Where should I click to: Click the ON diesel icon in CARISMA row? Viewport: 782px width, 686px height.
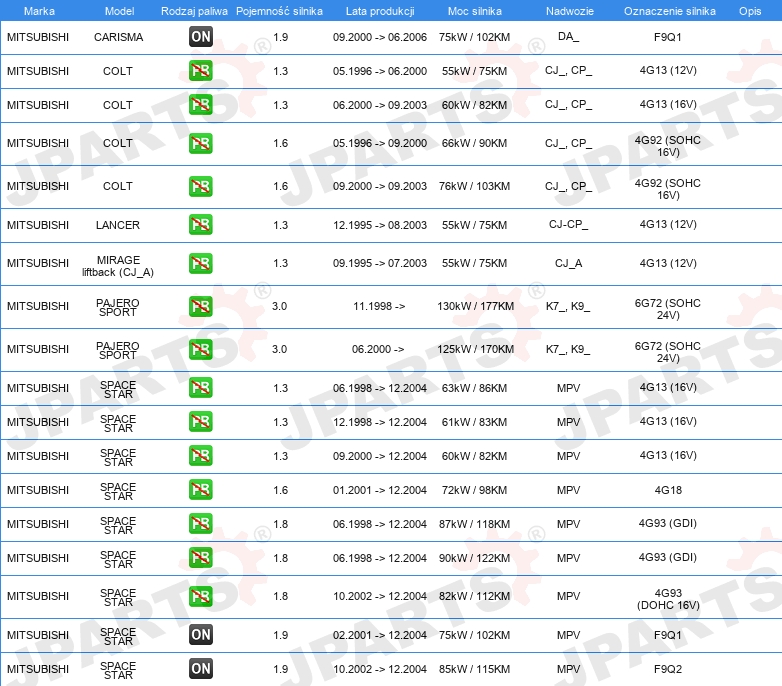point(201,37)
